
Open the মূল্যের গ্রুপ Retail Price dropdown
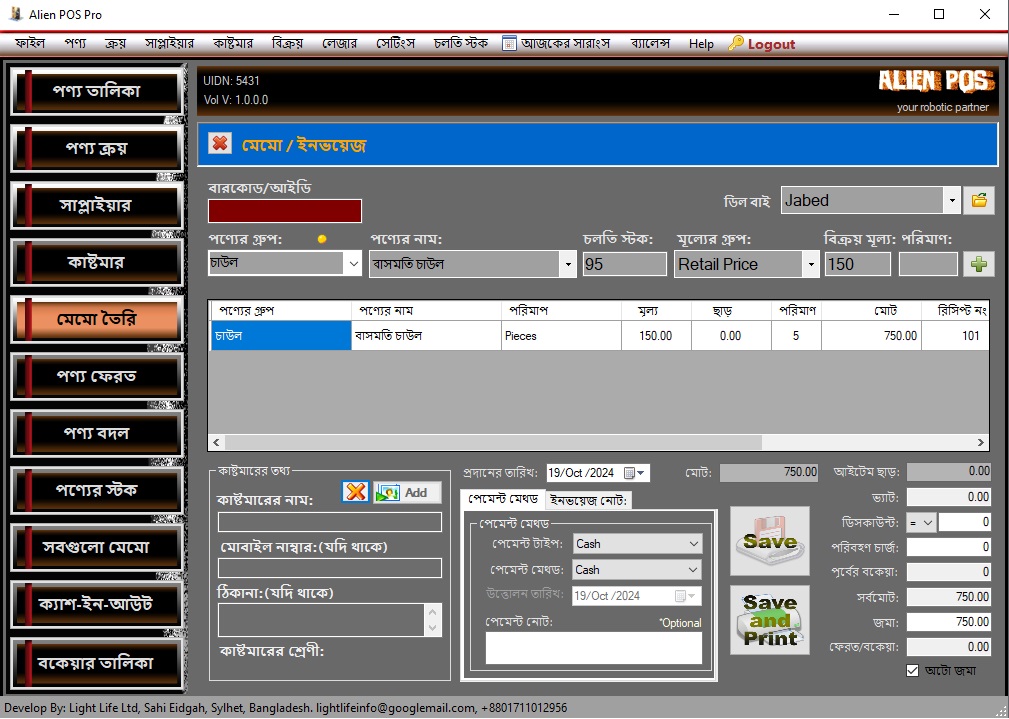pyautogui.click(x=809, y=264)
